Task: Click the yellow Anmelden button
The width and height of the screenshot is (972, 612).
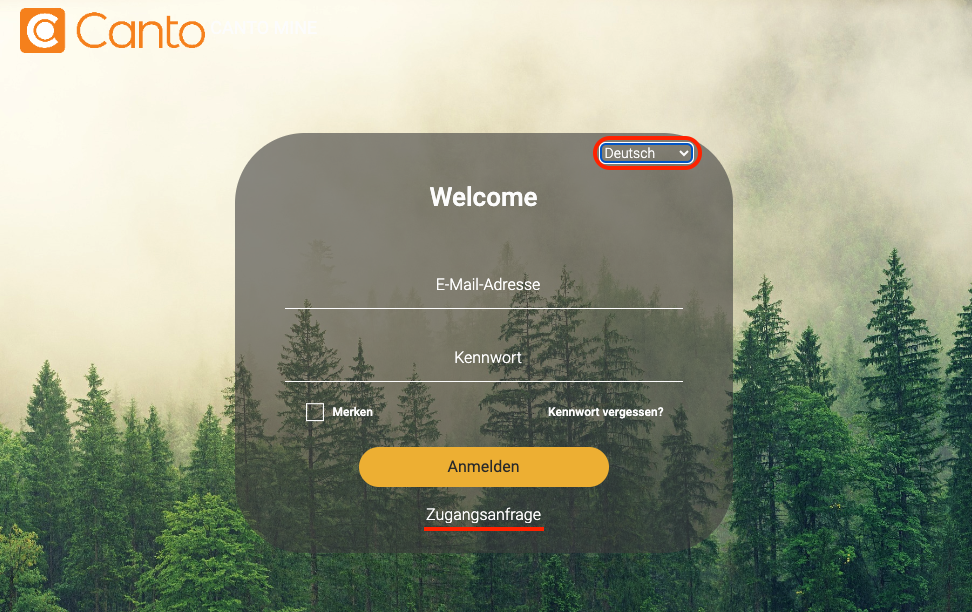Action: (x=484, y=467)
